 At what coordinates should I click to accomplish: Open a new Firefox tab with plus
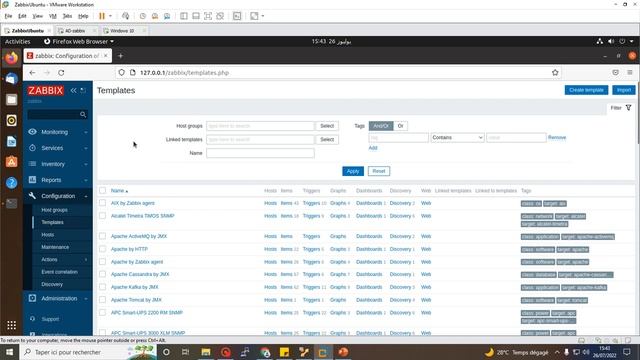(x=120, y=56)
